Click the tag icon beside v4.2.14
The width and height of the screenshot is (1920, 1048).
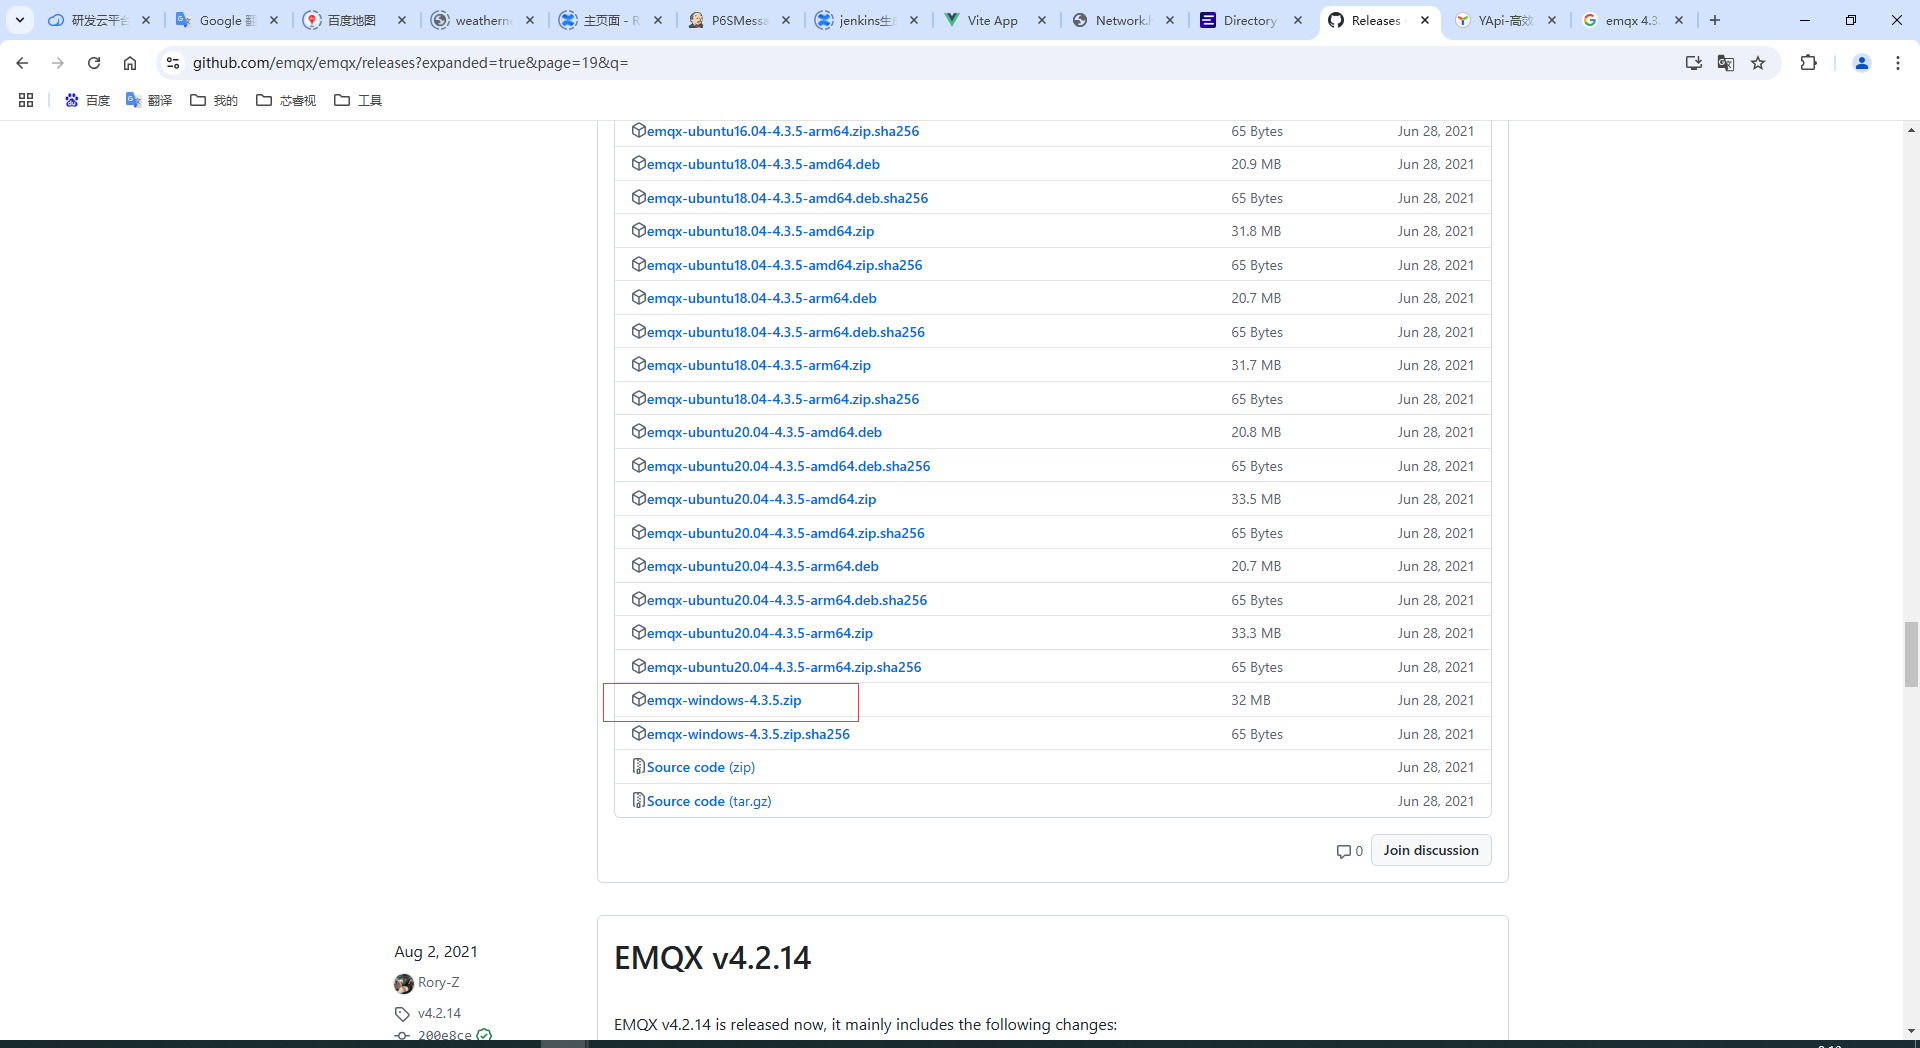[402, 1014]
